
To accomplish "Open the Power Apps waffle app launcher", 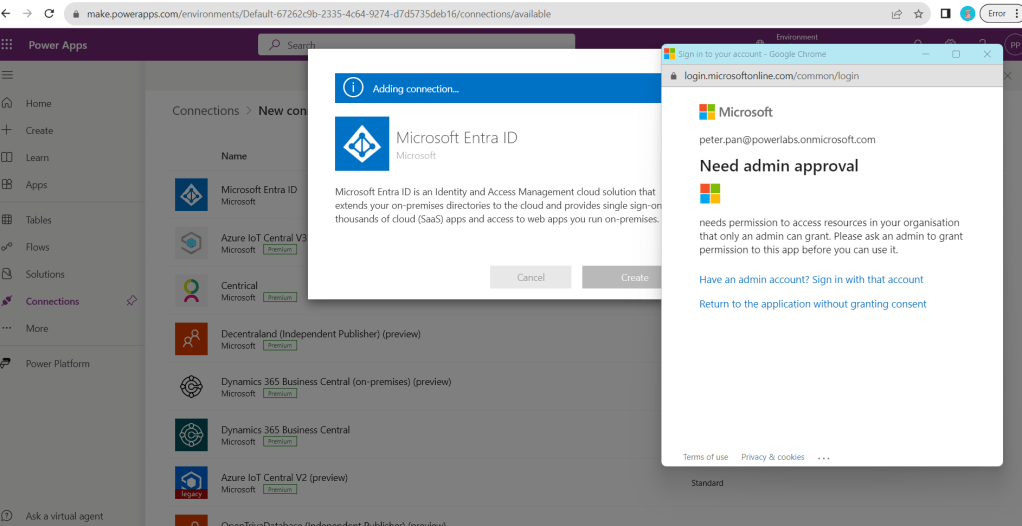I will [x=8, y=45].
